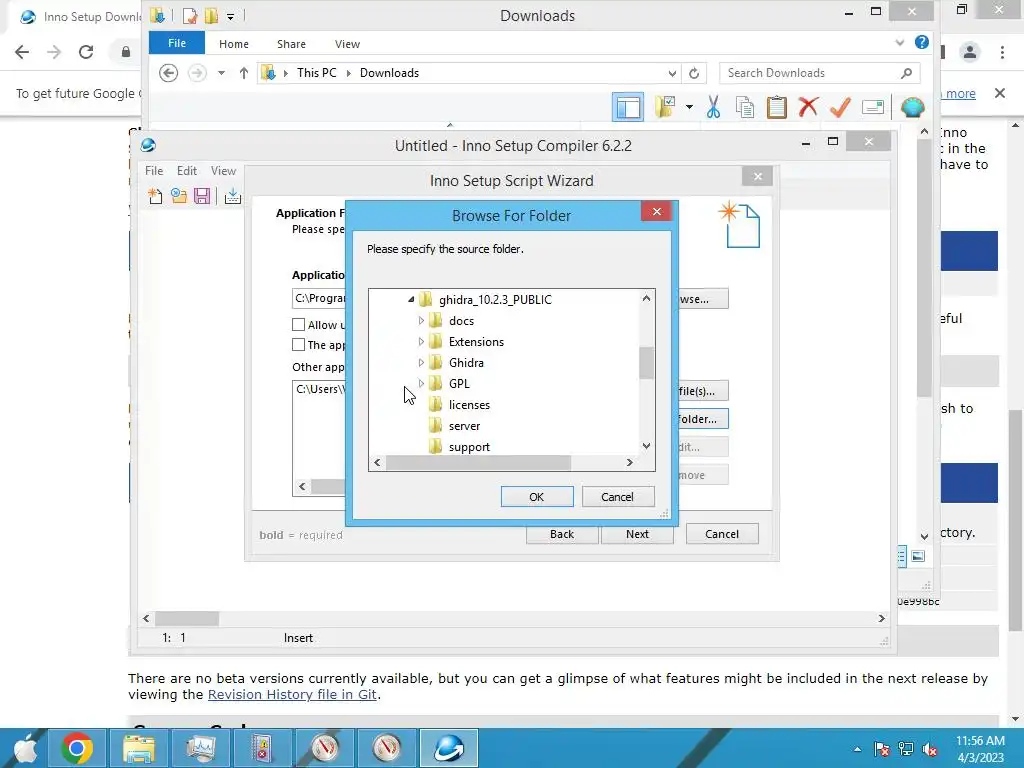
Task: Click folder tree scroll right arrow
Action: pos(630,462)
